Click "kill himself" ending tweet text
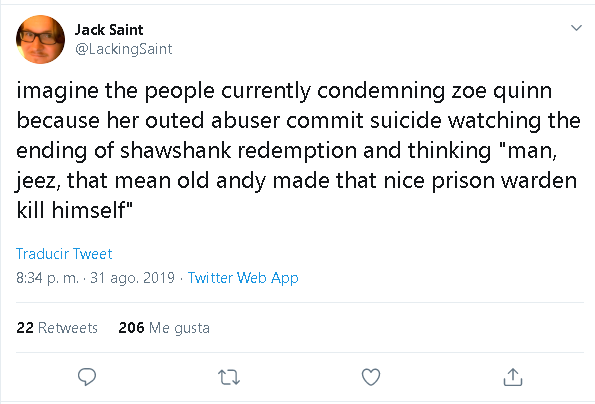 [x=74, y=210]
